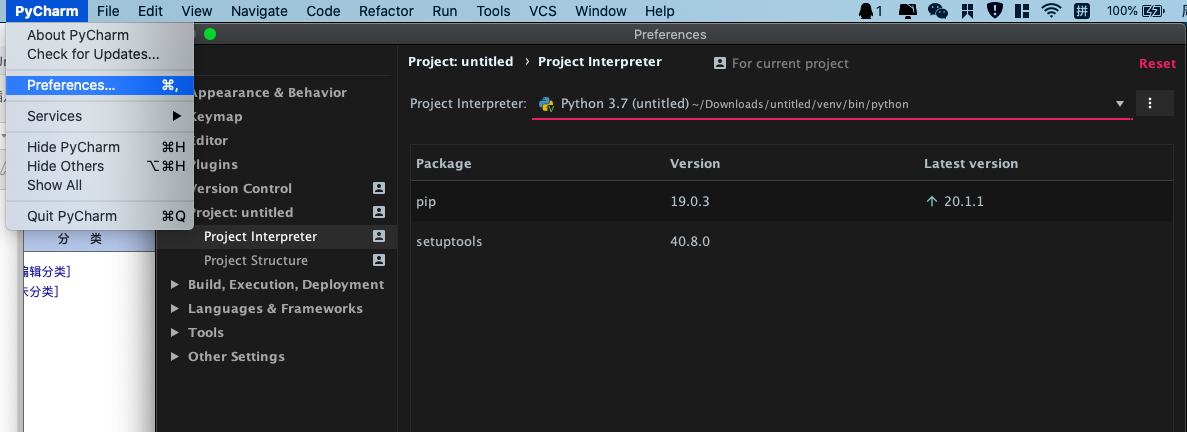The height and width of the screenshot is (432, 1187).
Task: Open the Project Interpreter dropdown arrow
Action: pyautogui.click(x=1120, y=104)
